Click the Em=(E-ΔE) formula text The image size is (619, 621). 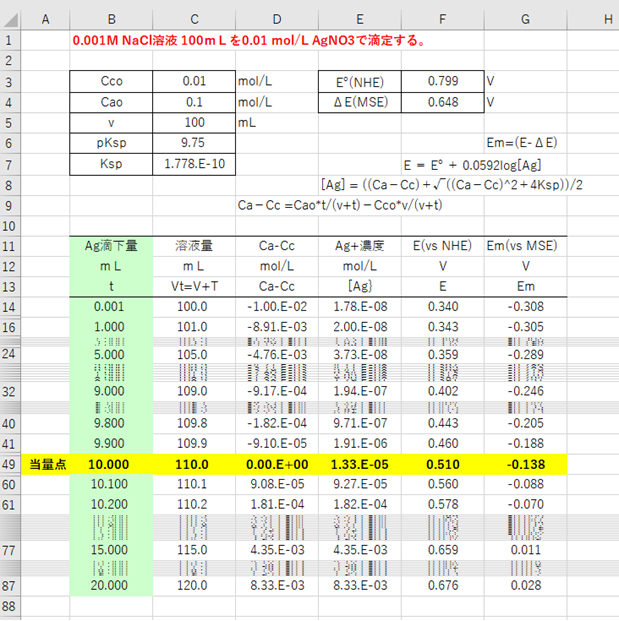[522, 143]
